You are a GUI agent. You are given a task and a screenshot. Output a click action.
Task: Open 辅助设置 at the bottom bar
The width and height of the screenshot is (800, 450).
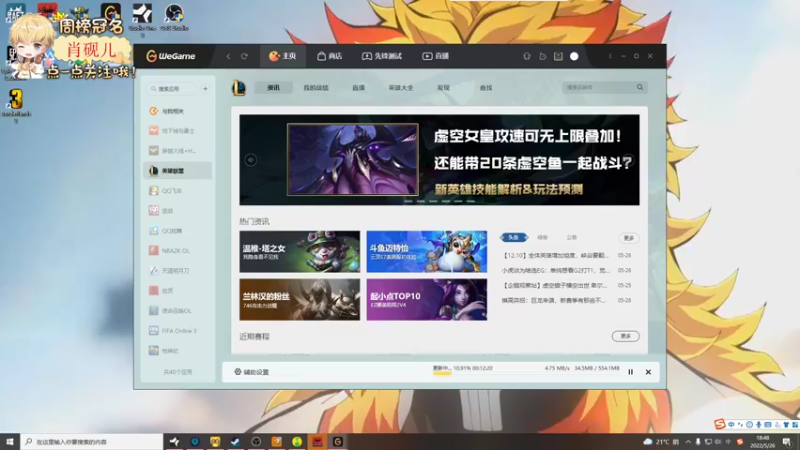click(x=252, y=372)
